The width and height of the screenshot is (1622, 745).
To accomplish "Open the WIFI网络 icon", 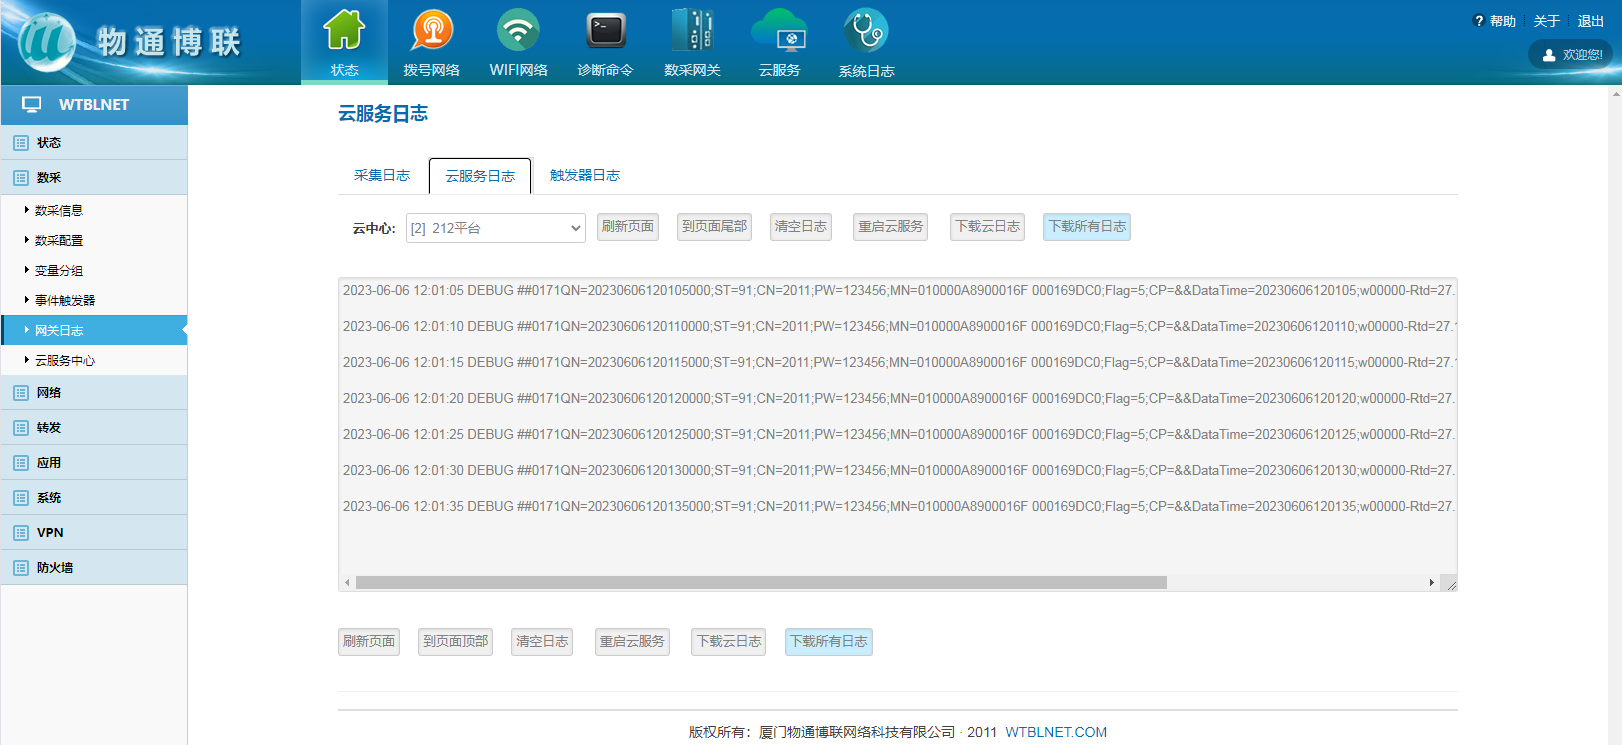I will pyautogui.click(x=518, y=31).
